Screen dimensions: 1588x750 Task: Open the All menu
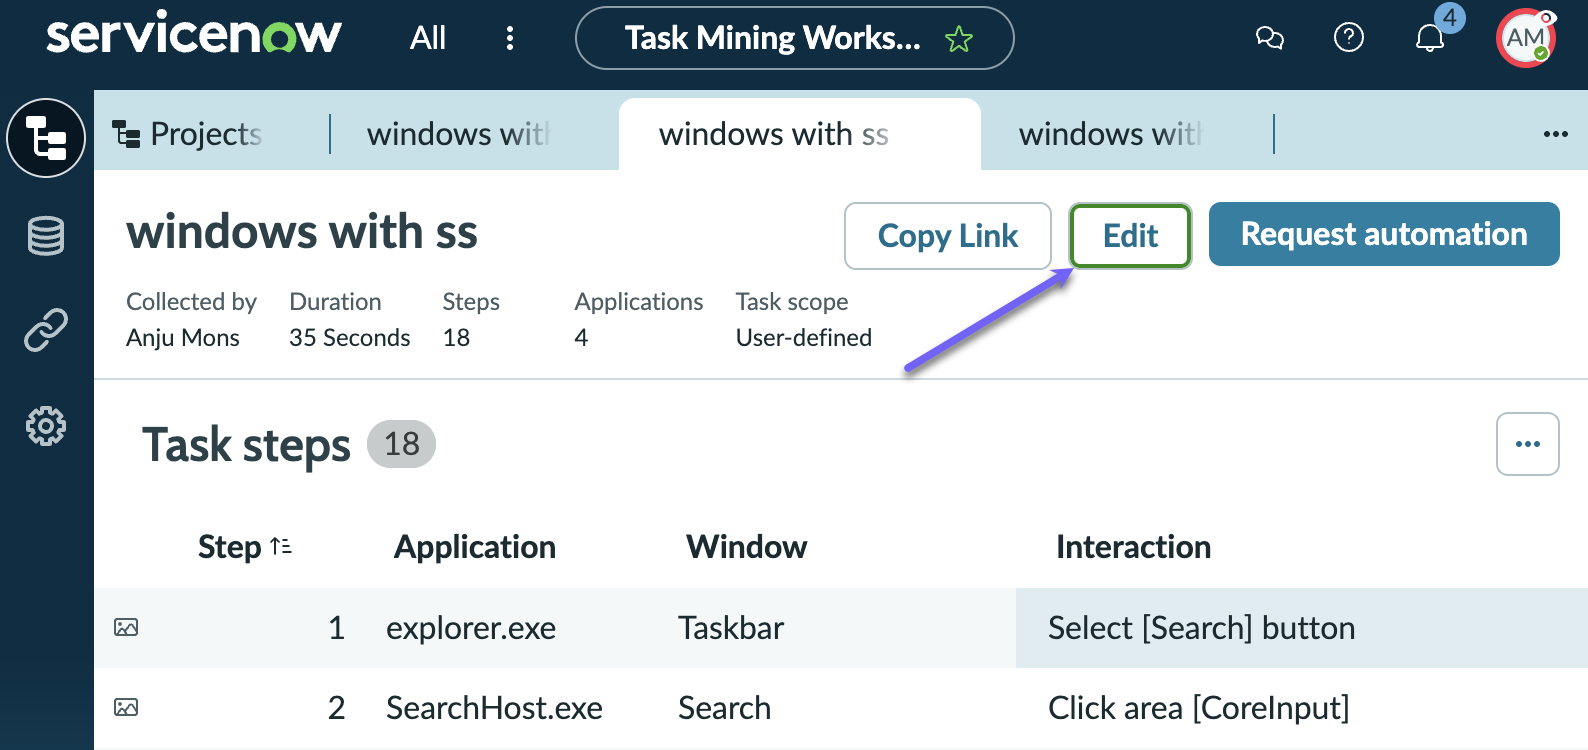[428, 38]
